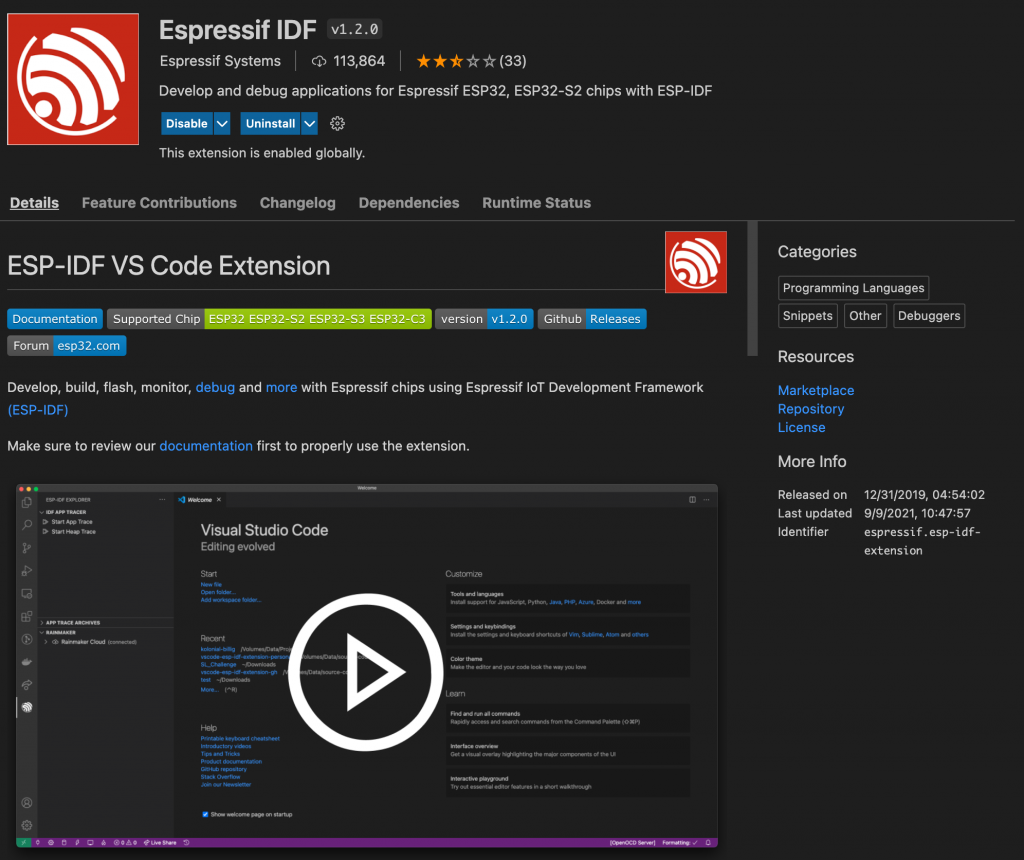Open the Disable button dropdown arrow

[x=220, y=123]
